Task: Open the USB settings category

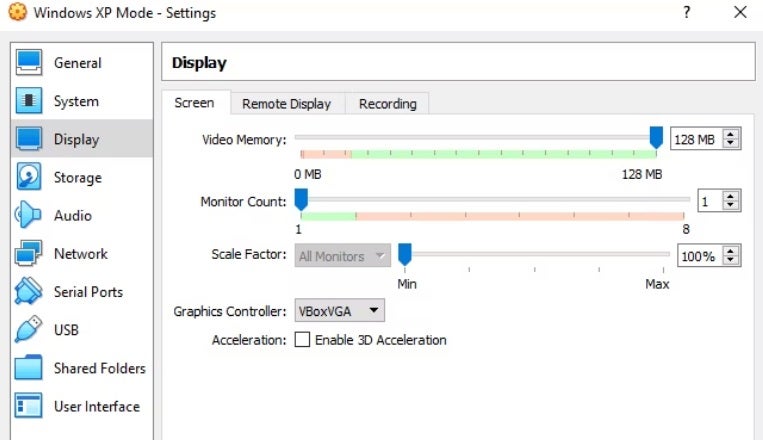Action: click(x=82, y=330)
